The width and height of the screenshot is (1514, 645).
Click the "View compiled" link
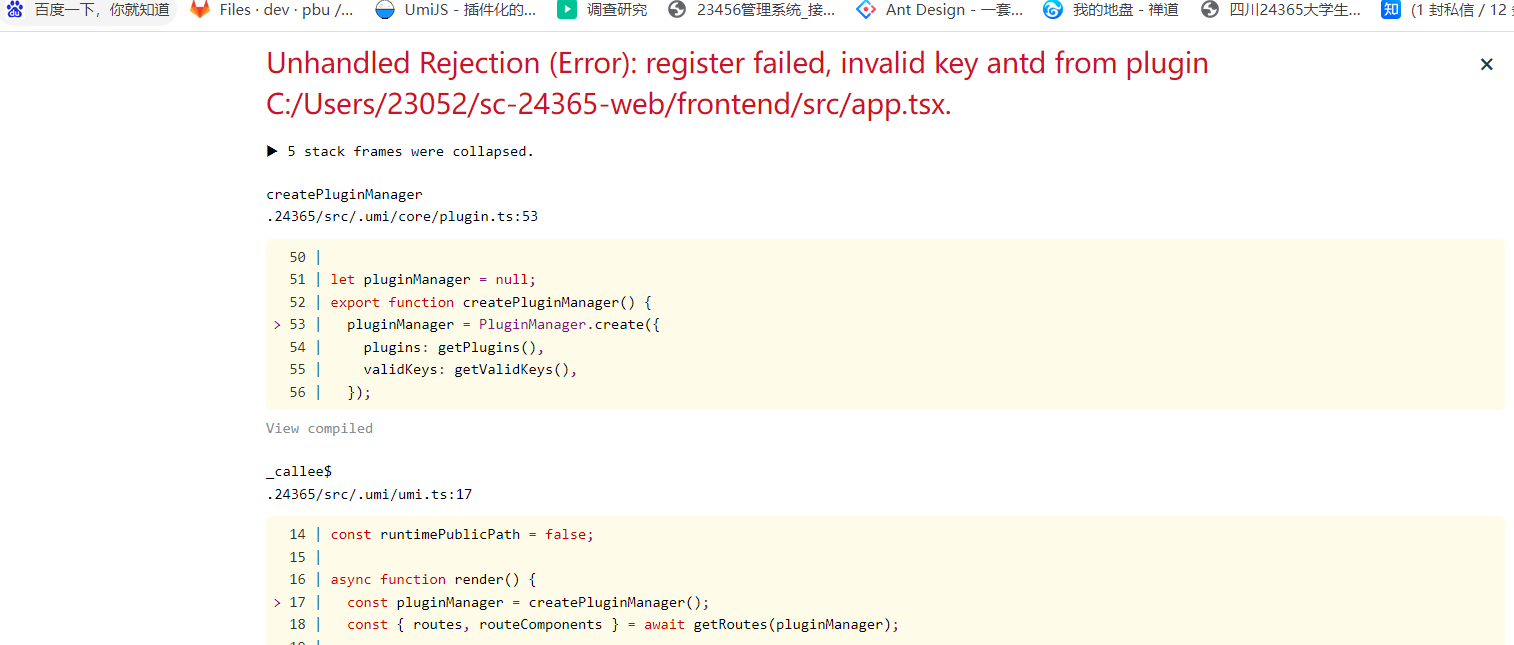[319, 428]
